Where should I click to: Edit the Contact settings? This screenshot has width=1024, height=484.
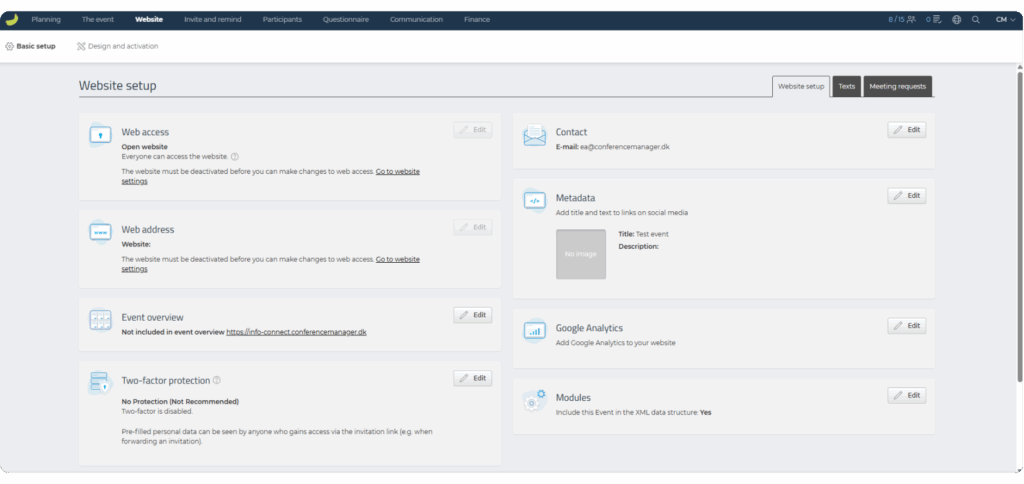(x=906, y=130)
